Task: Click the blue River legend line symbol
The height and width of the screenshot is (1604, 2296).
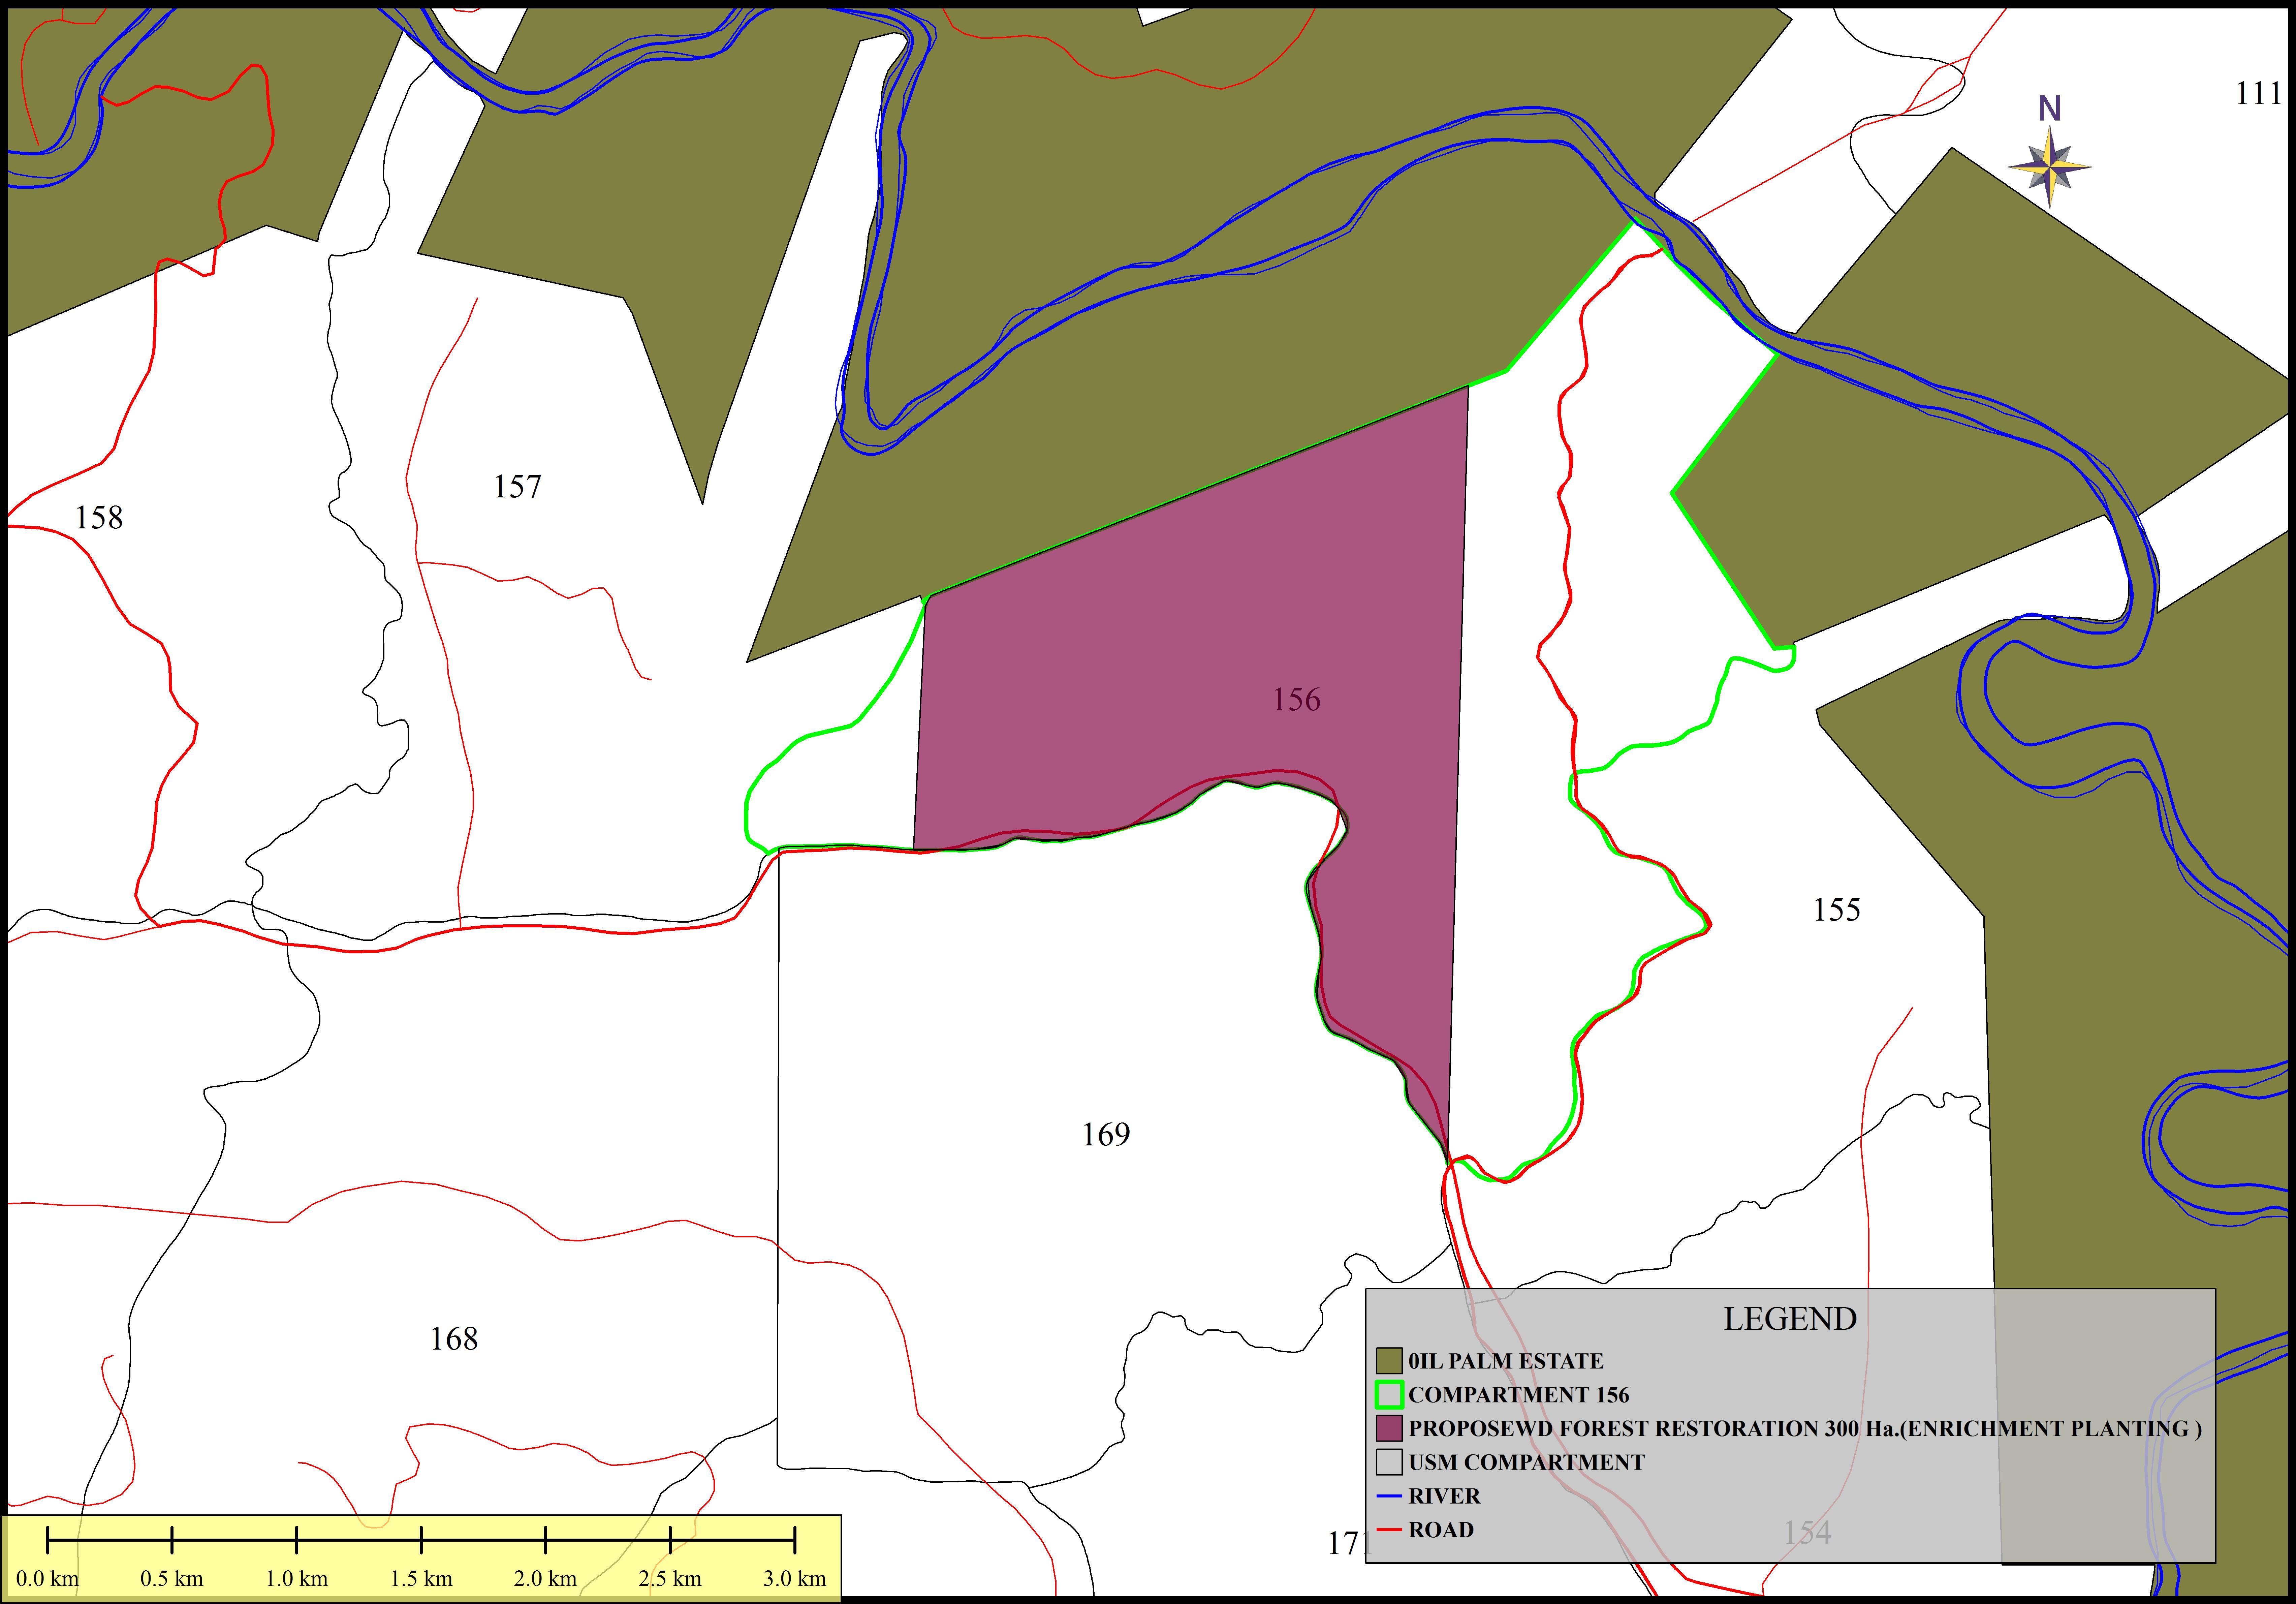Action: (1389, 1496)
